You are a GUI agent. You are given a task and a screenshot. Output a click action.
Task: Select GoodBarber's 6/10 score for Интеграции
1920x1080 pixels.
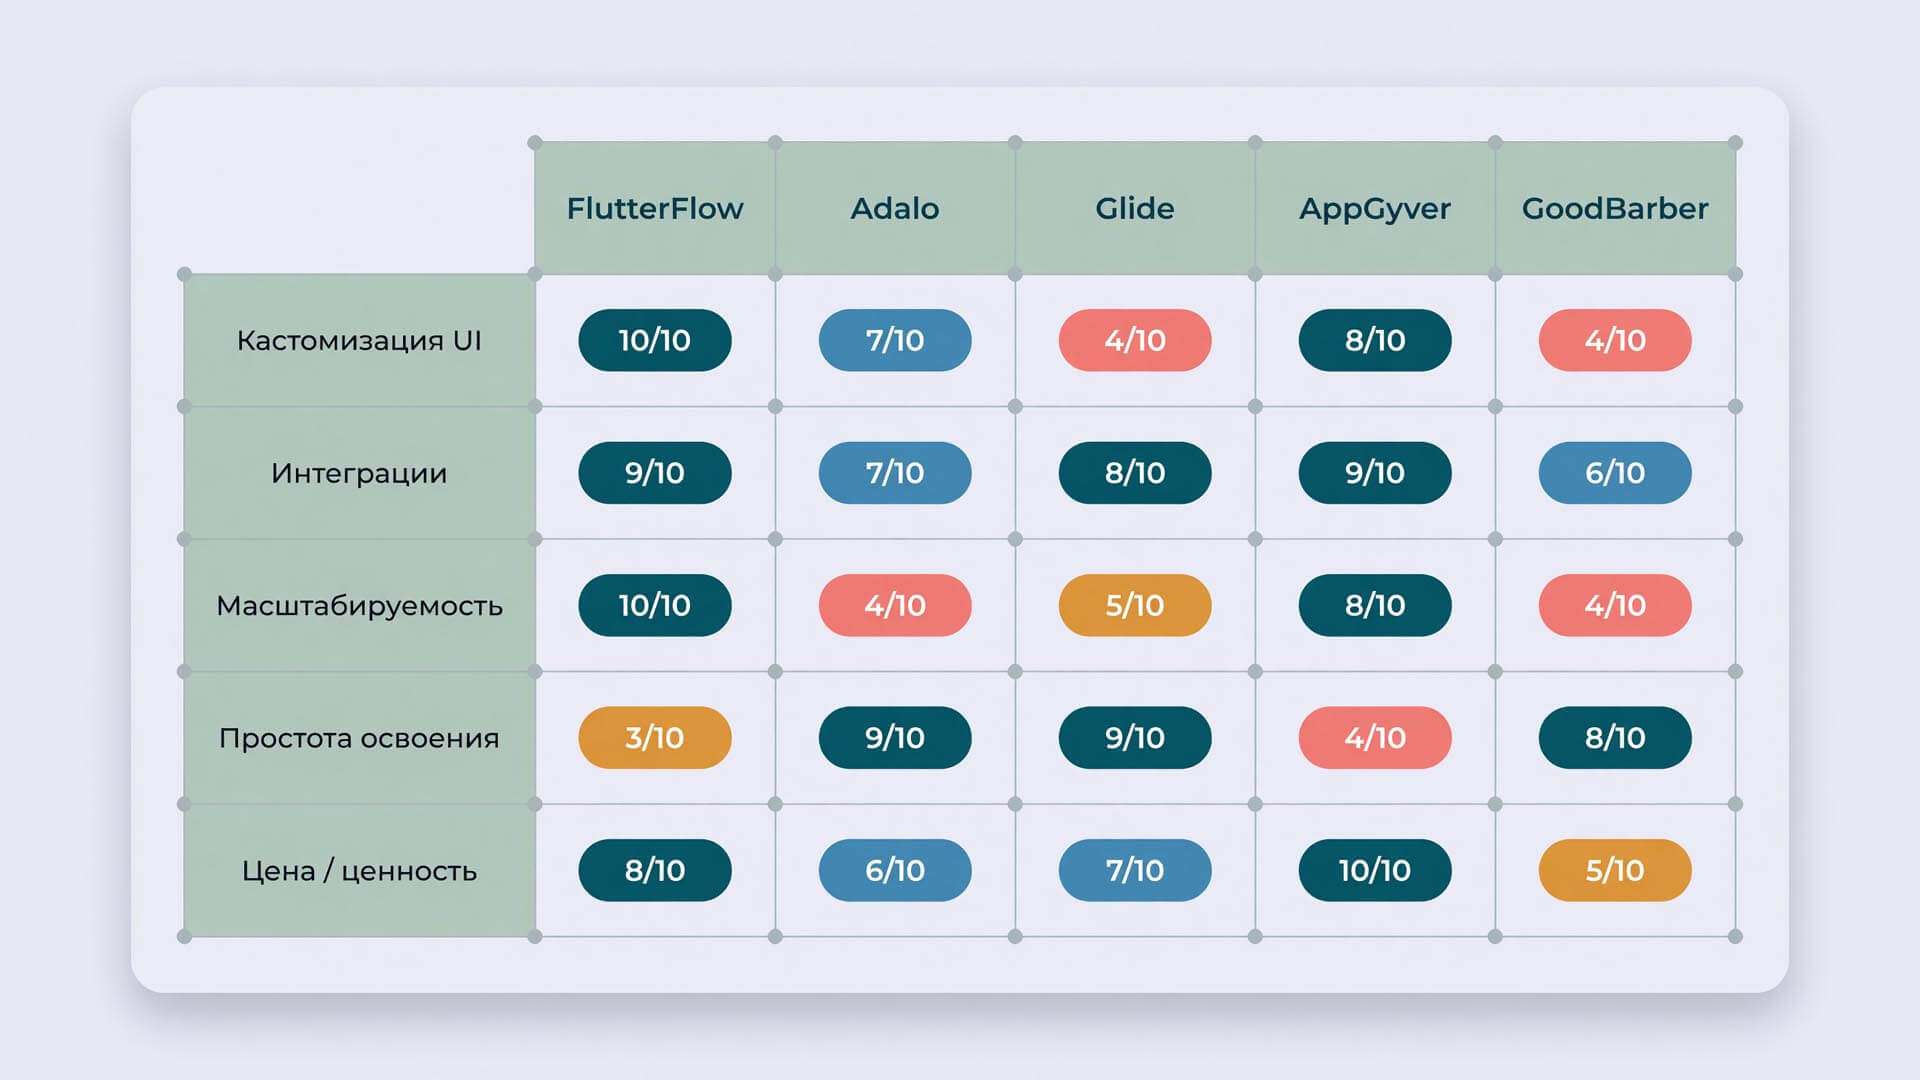tap(1615, 473)
